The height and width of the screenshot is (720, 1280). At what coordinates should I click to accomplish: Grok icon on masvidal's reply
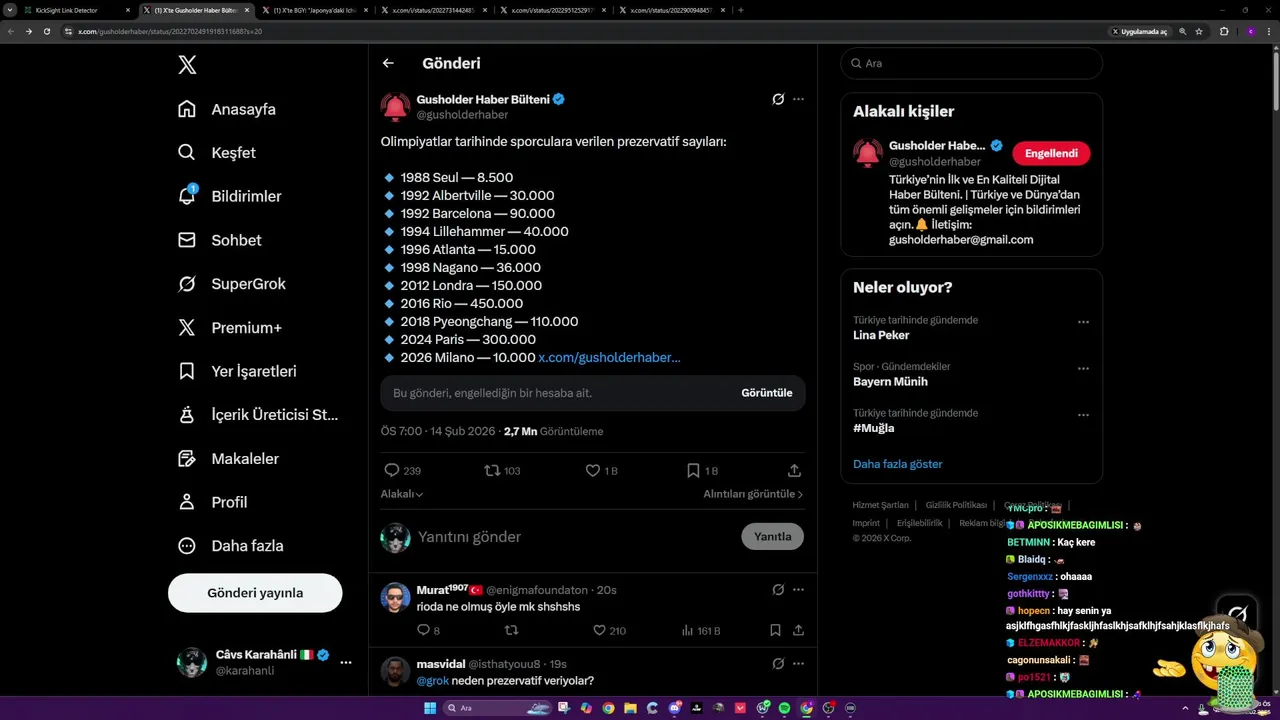pyautogui.click(x=778, y=664)
